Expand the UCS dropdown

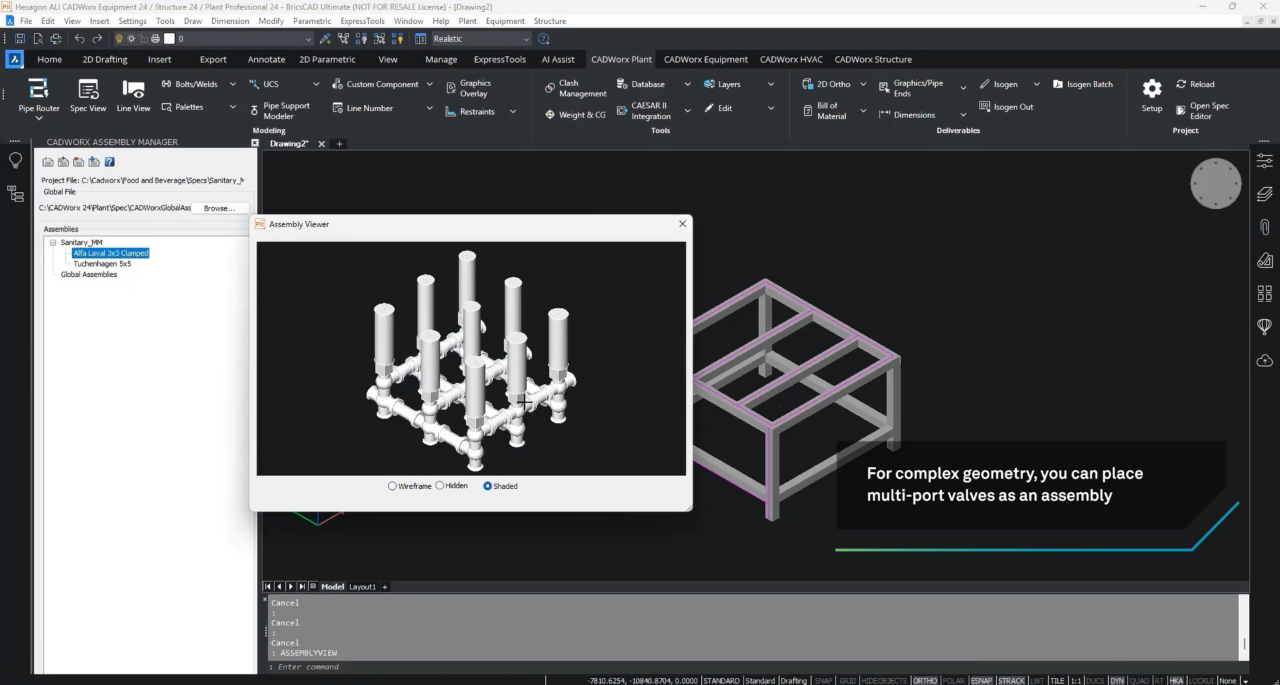[318, 84]
